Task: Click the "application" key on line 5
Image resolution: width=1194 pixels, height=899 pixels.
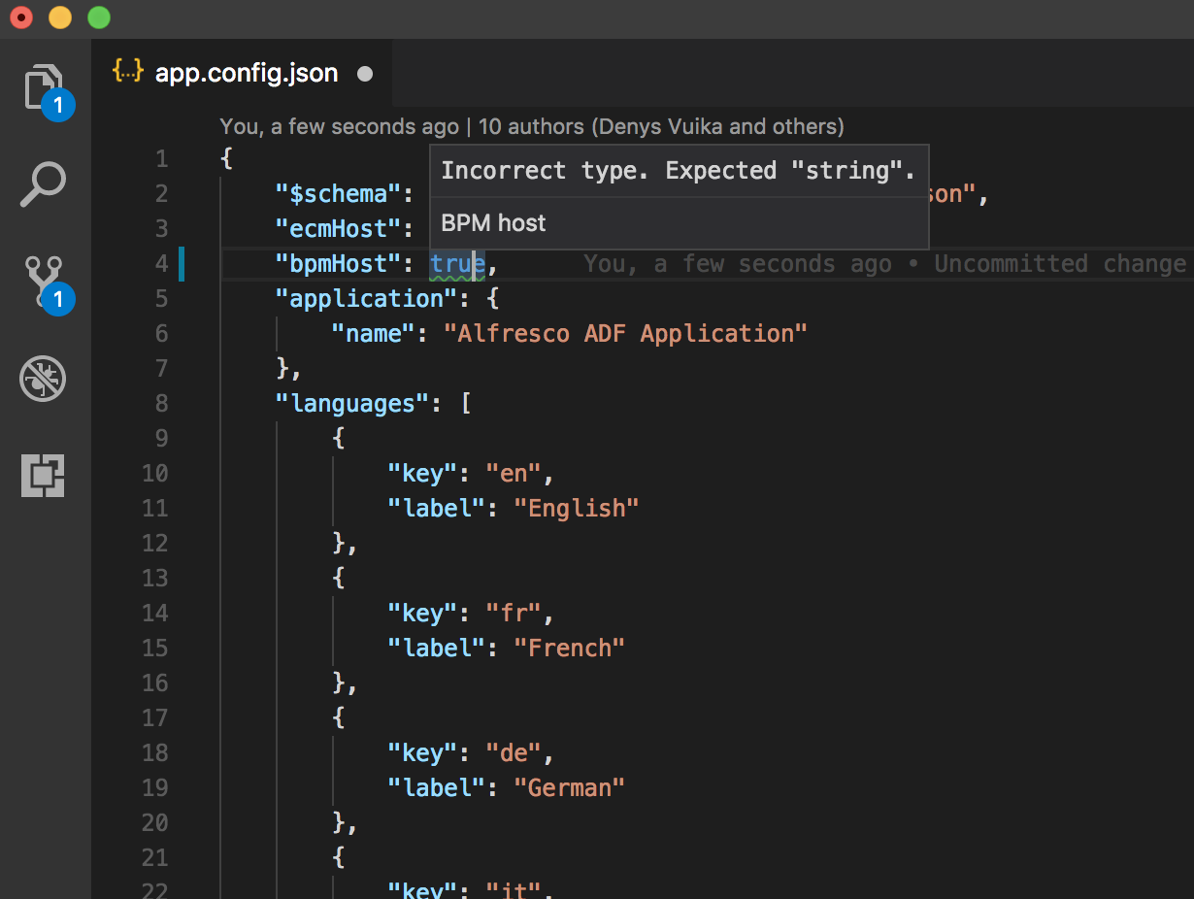Action: [x=366, y=299]
